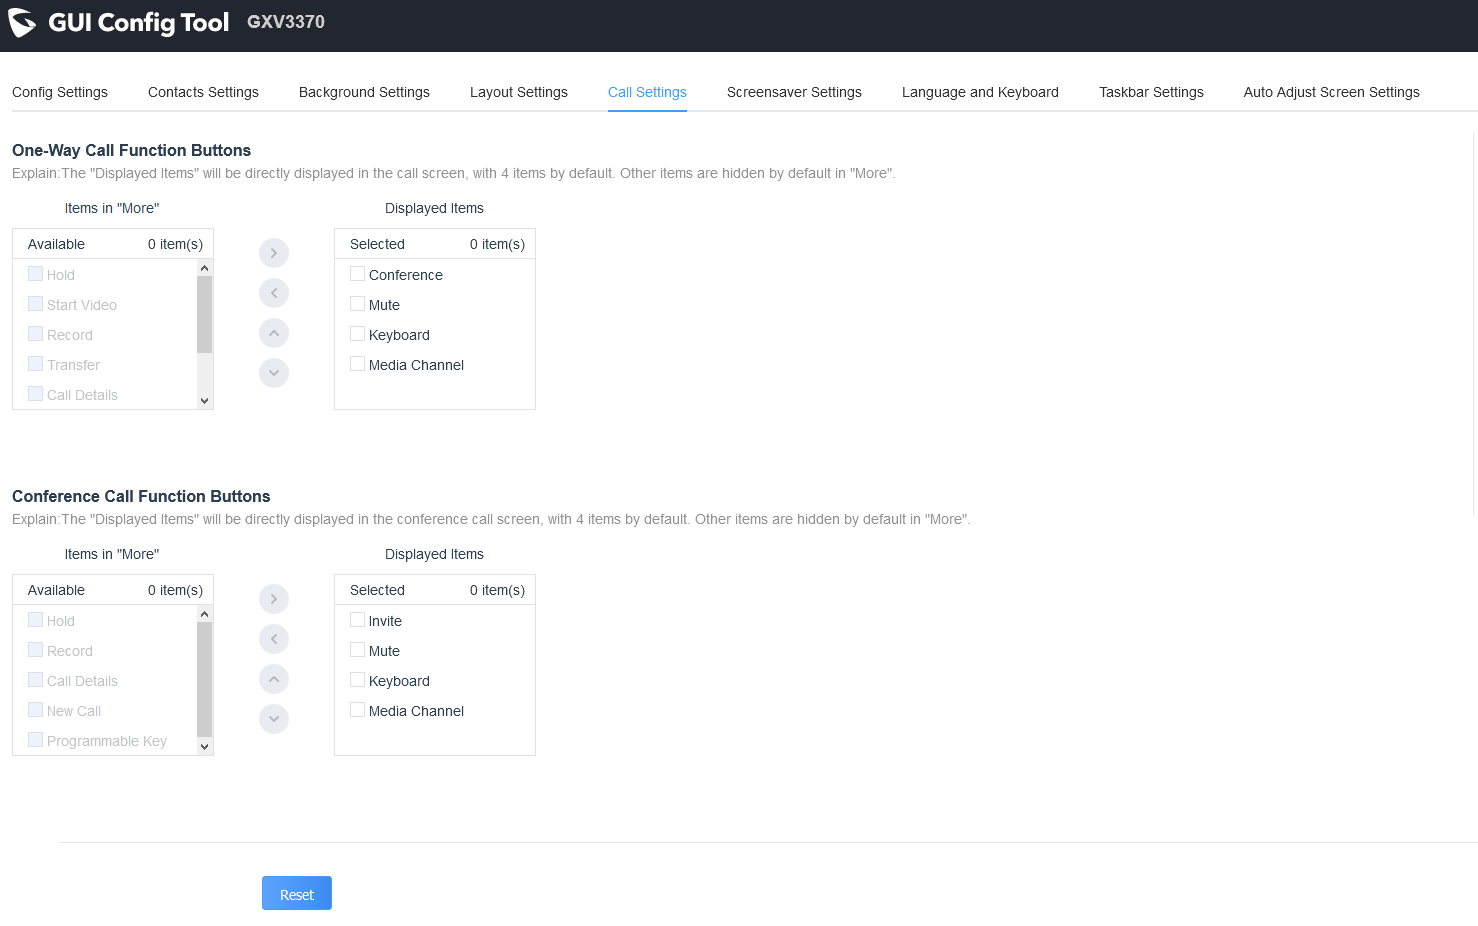Click move-right arrow in One-Way Call section
Image resolution: width=1478 pixels, height=926 pixels.
coord(274,253)
